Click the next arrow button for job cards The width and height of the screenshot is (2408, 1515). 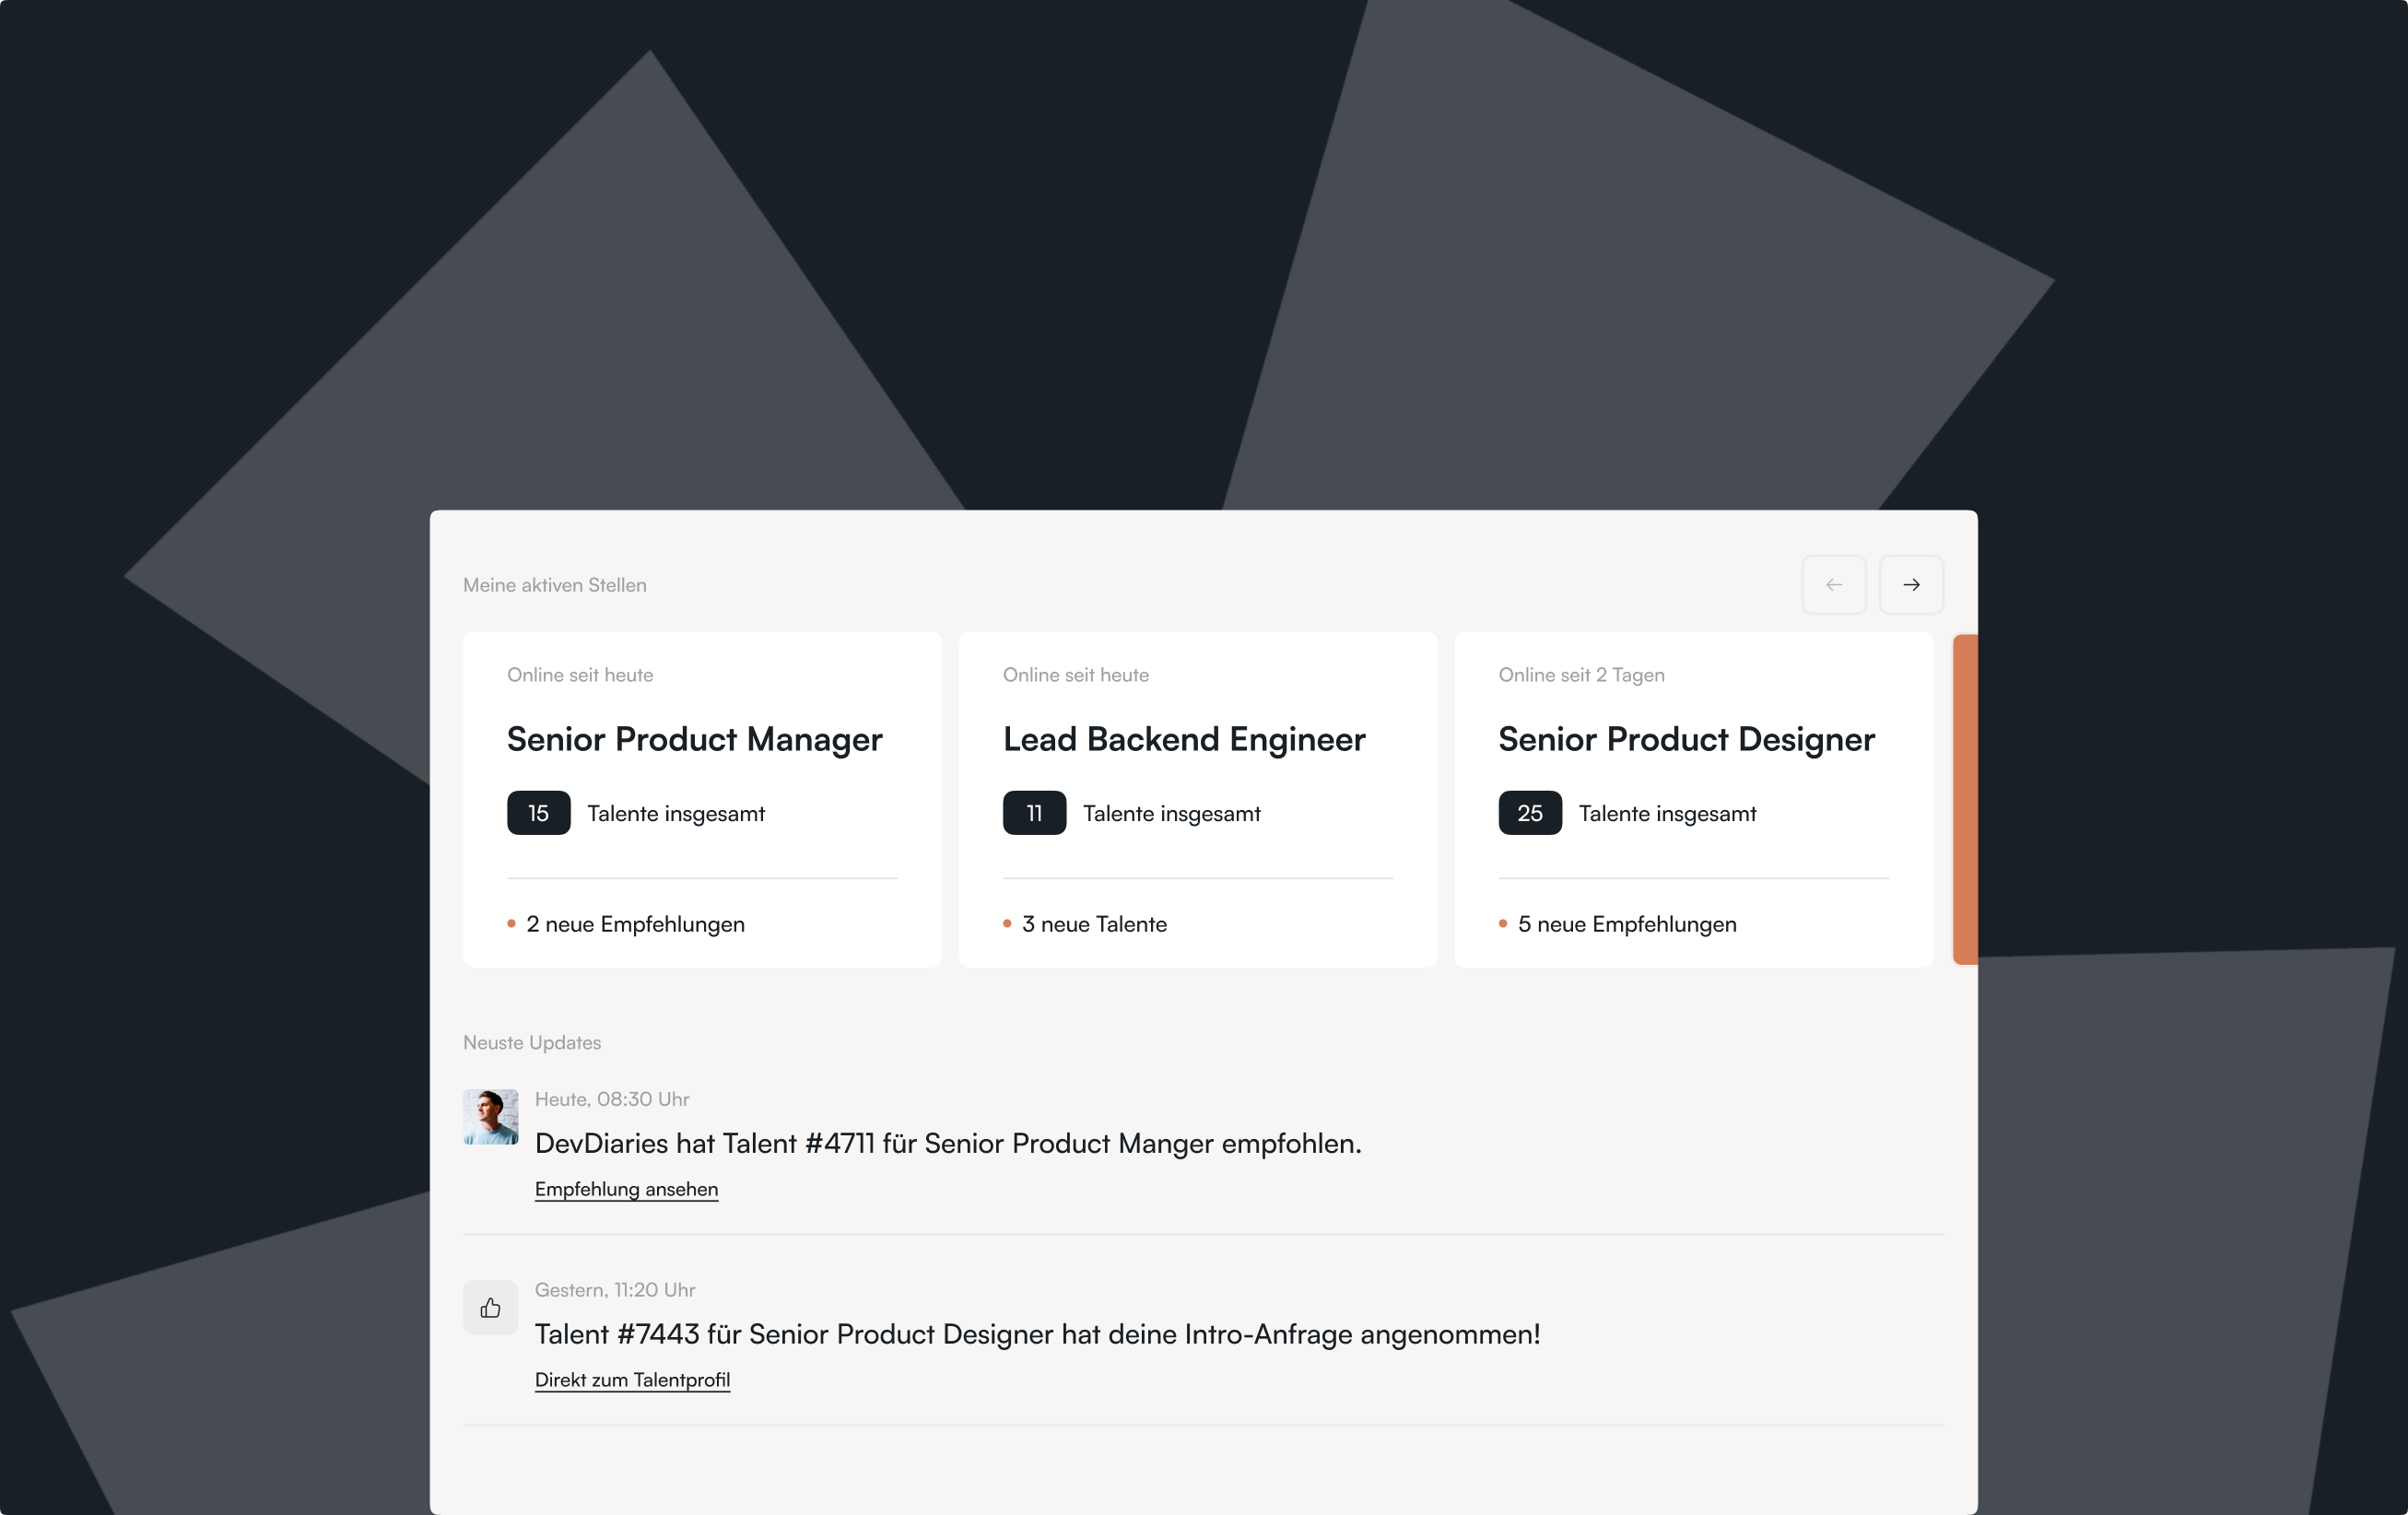(x=1910, y=585)
